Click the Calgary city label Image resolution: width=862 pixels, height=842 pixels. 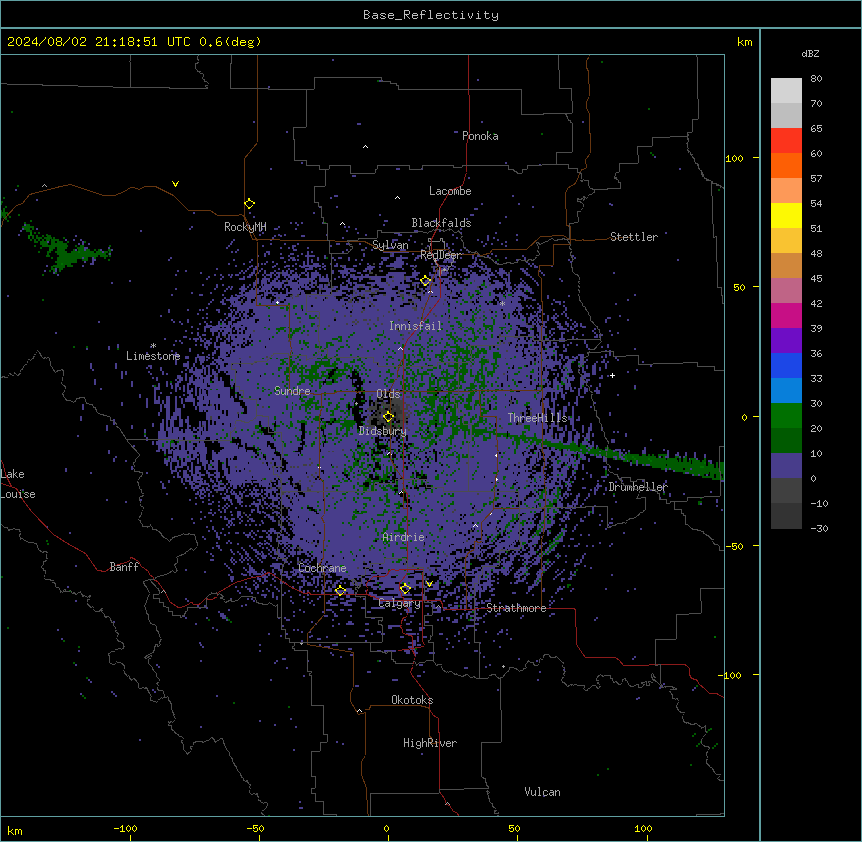click(x=399, y=603)
